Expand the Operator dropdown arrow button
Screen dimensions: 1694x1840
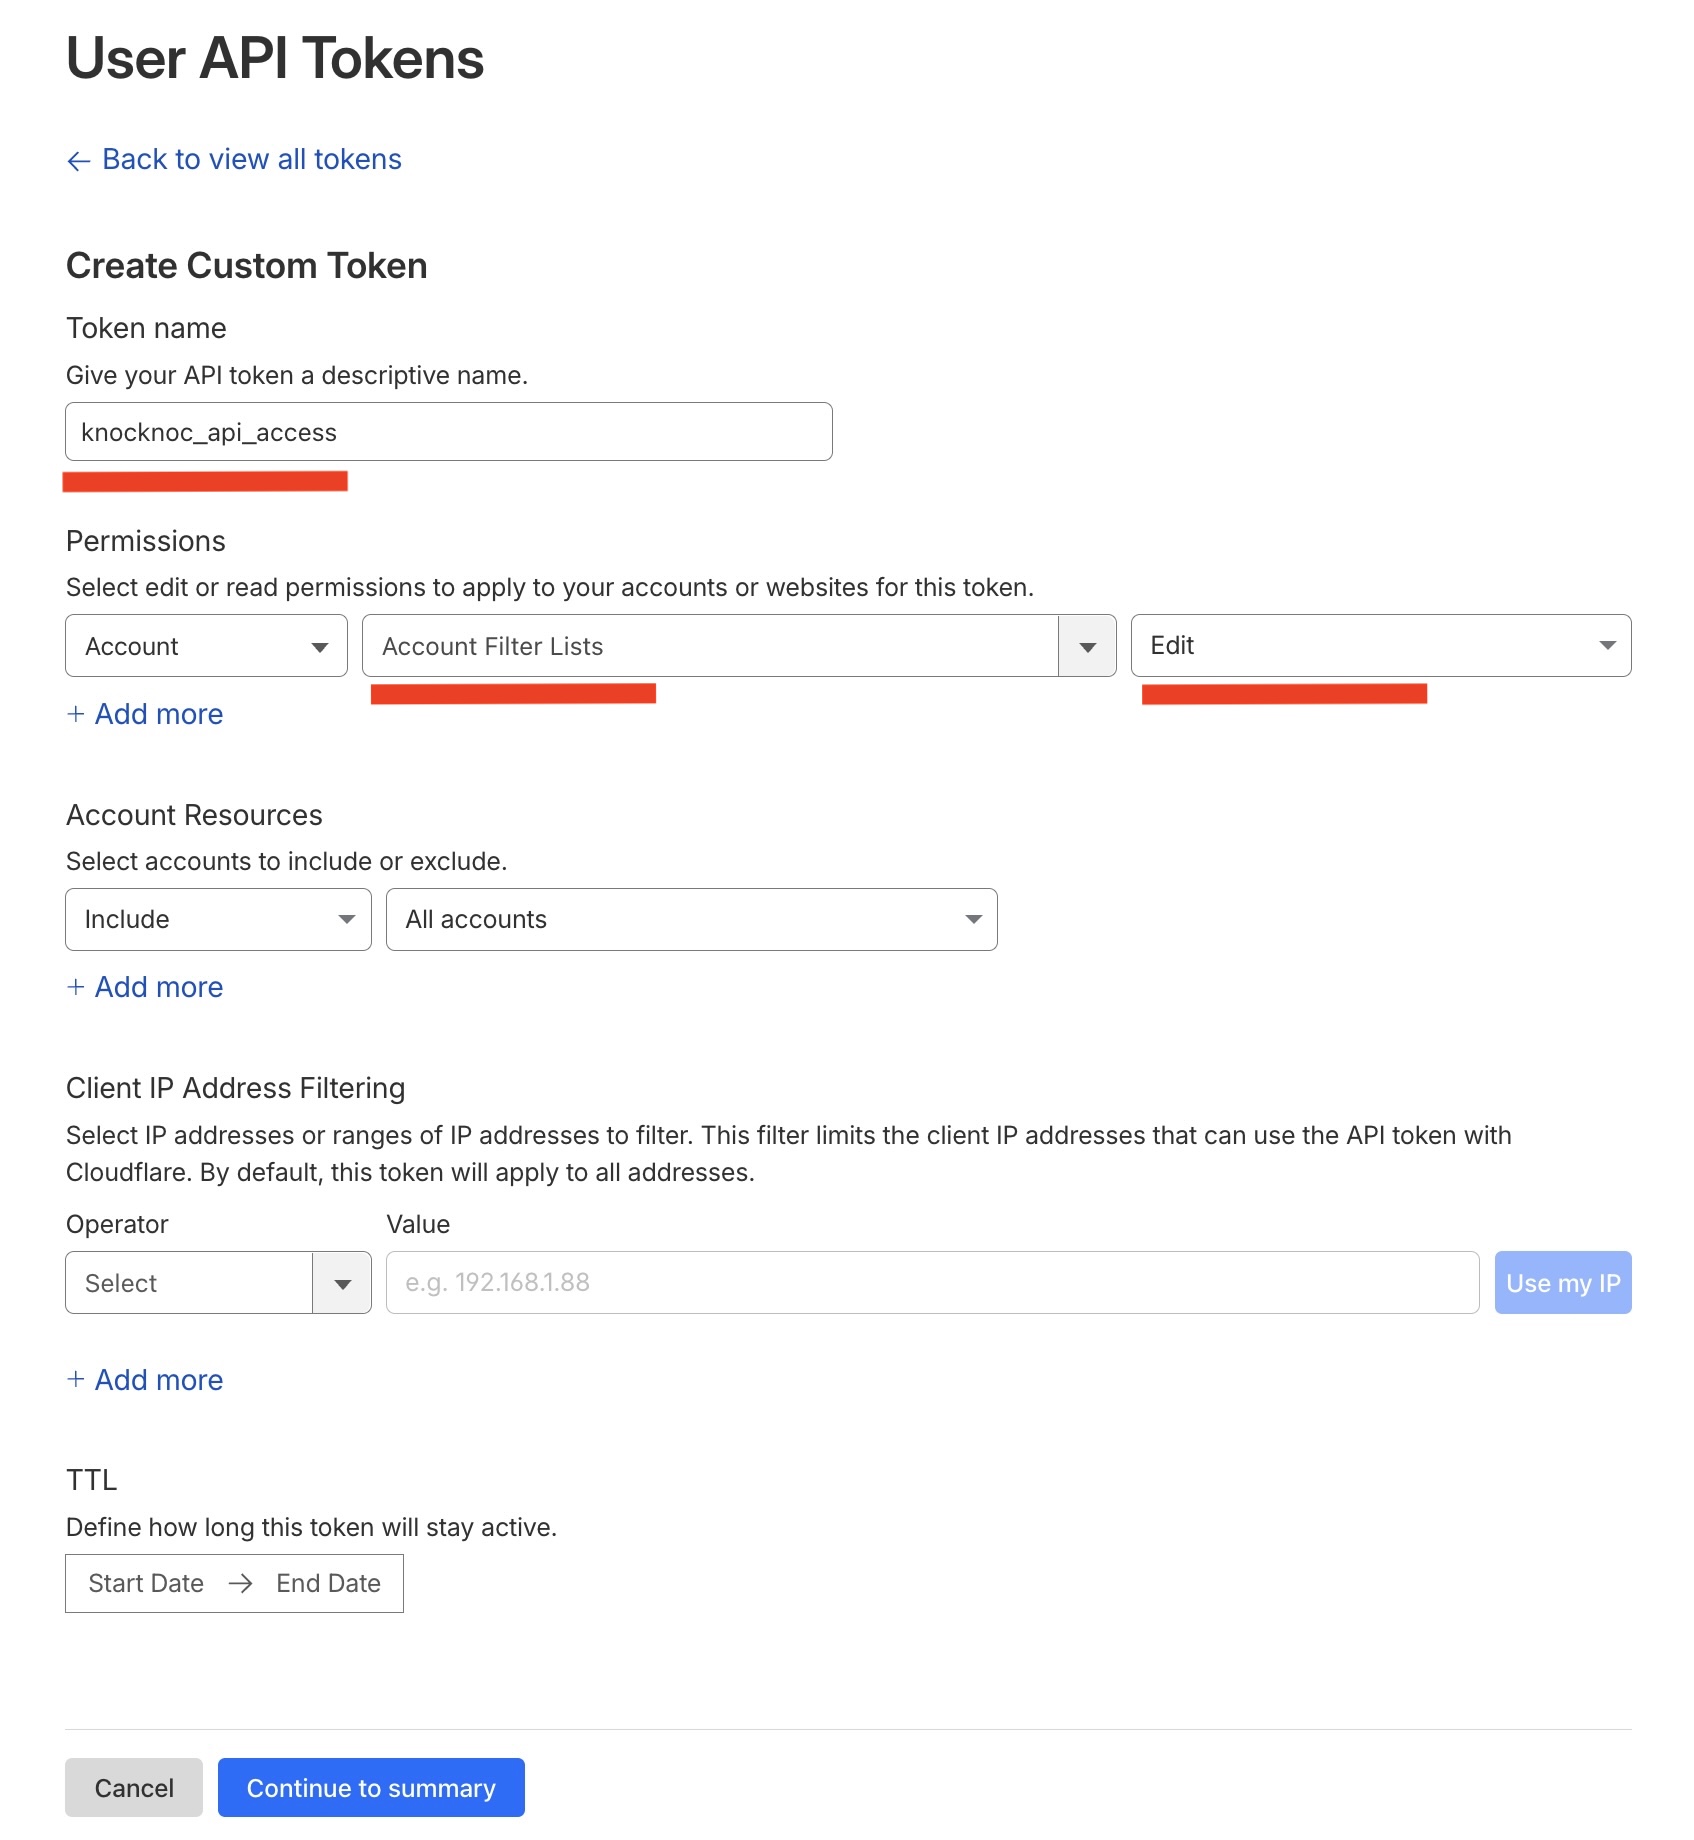pyautogui.click(x=342, y=1283)
